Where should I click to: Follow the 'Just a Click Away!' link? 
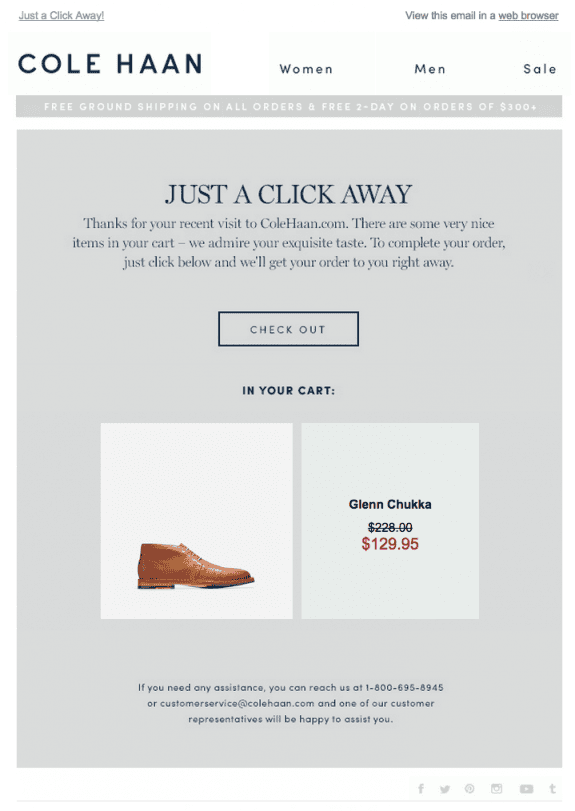click(62, 16)
